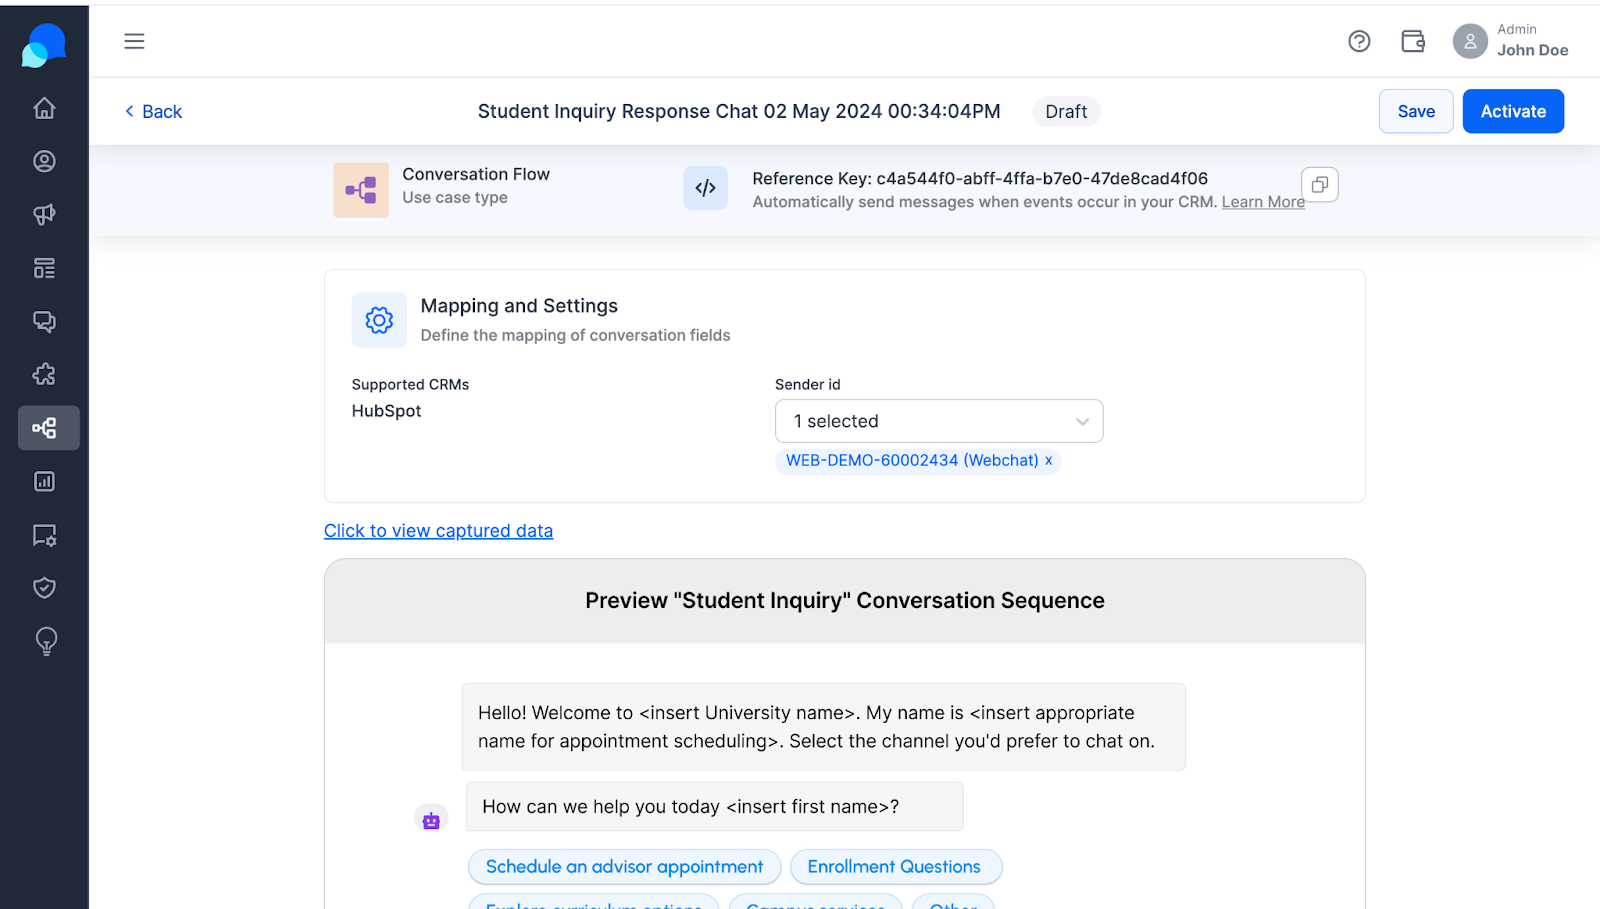Toggle the hamburger menu
Image resolution: width=1600 pixels, height=909 pixels.
pyautogui.click(x=134, y=41)
